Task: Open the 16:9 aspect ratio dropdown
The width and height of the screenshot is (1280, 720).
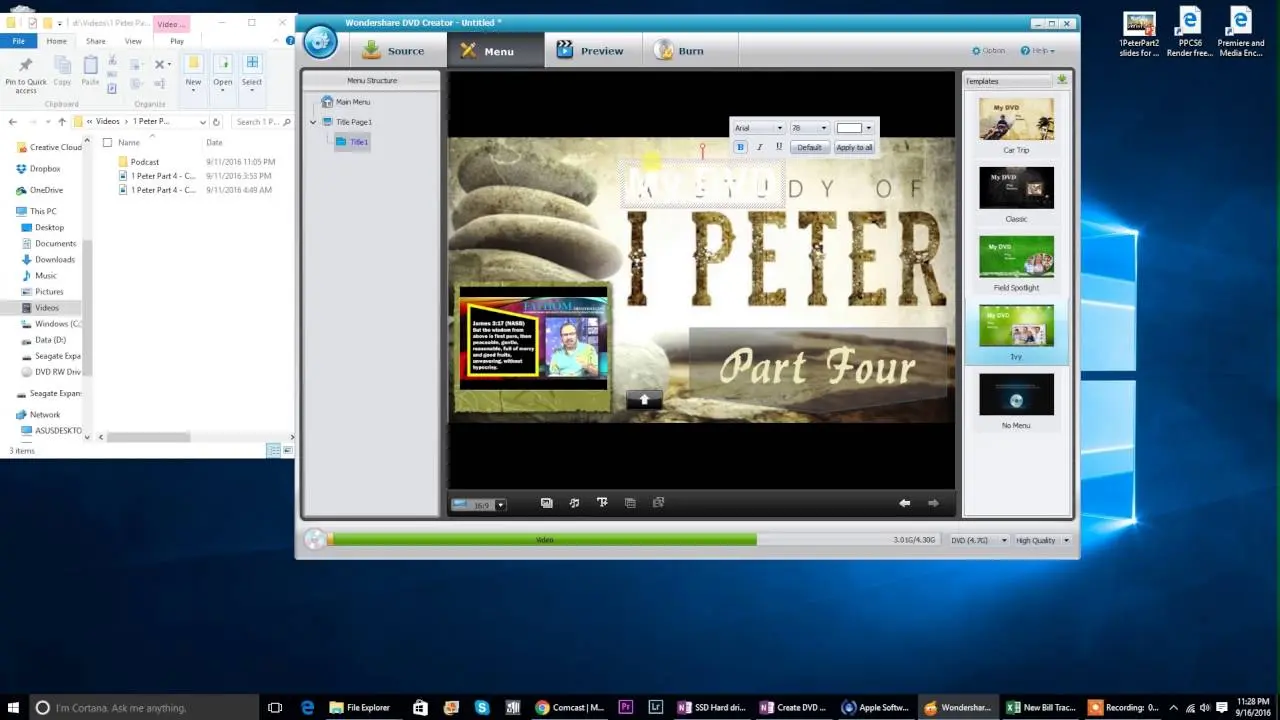Action: 479,505
